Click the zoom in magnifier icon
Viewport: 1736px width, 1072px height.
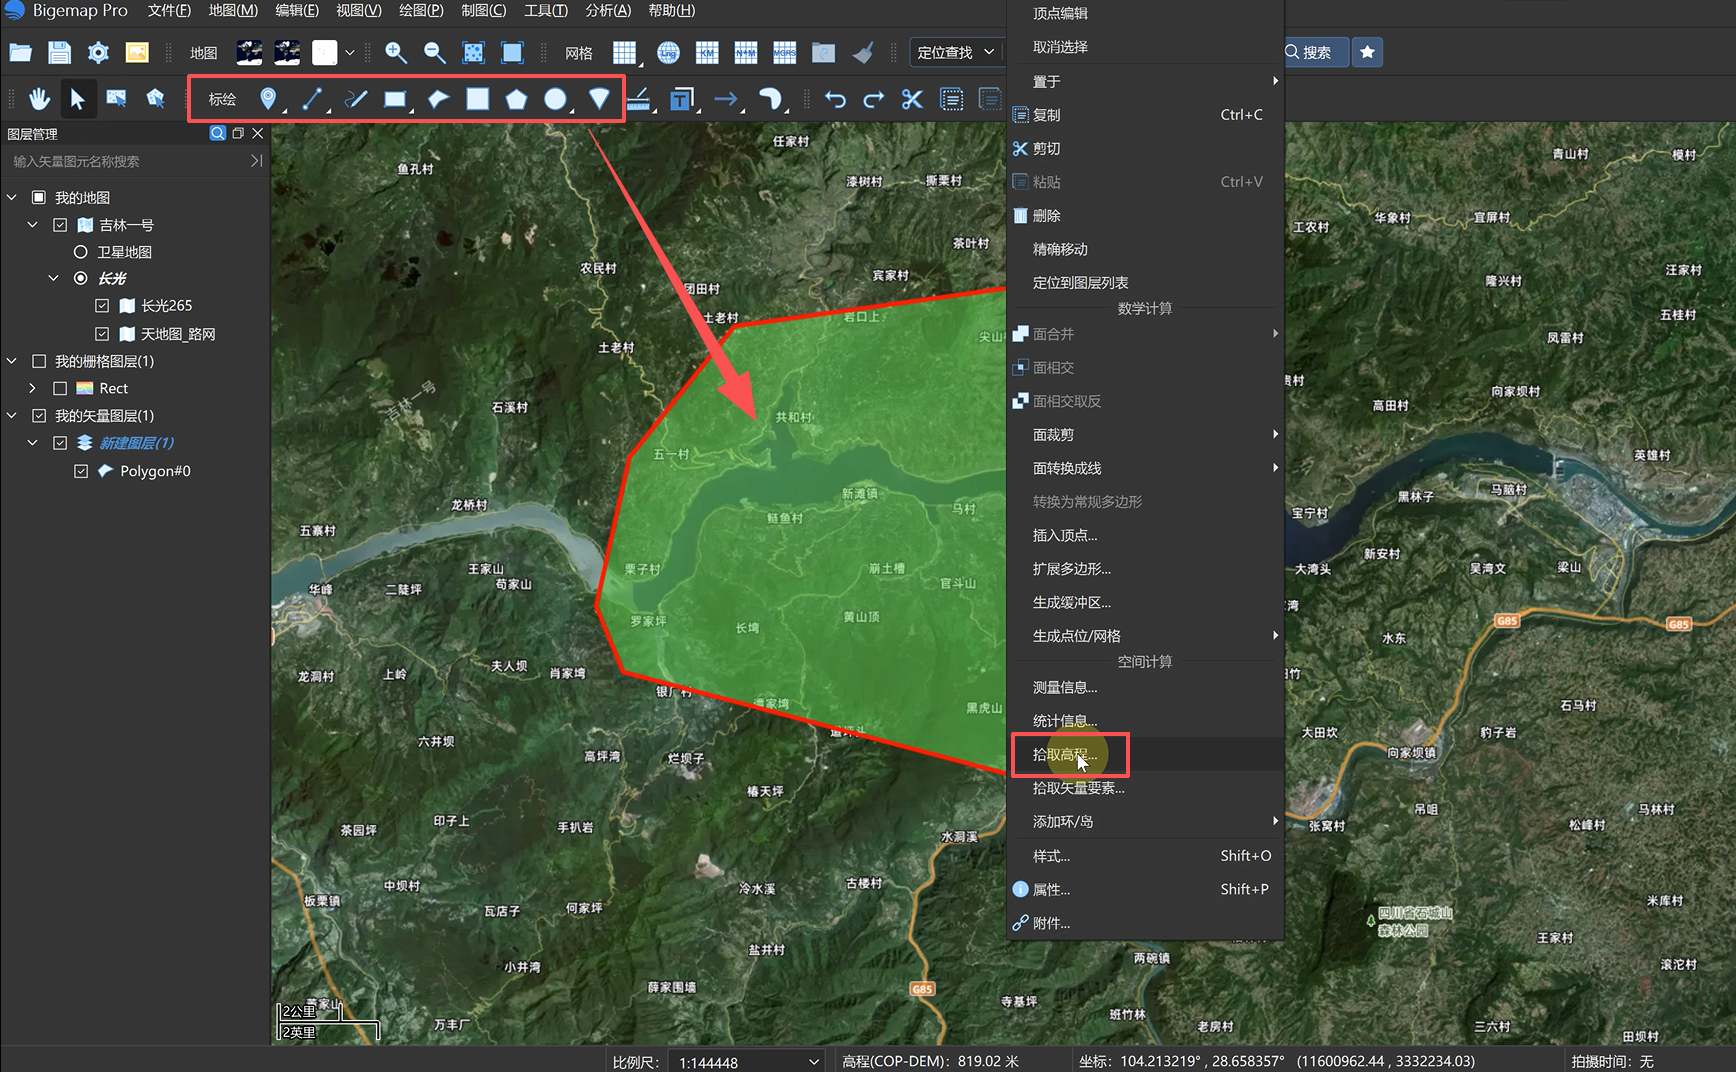coord(396,53)
